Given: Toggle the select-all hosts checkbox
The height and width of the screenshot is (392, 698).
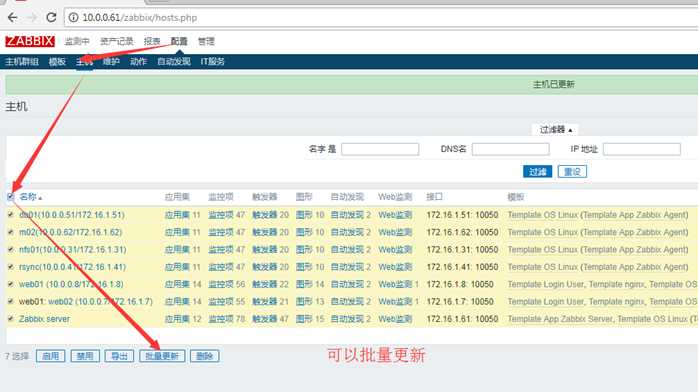Looking at the screenshot, I should tap(11, 197).
